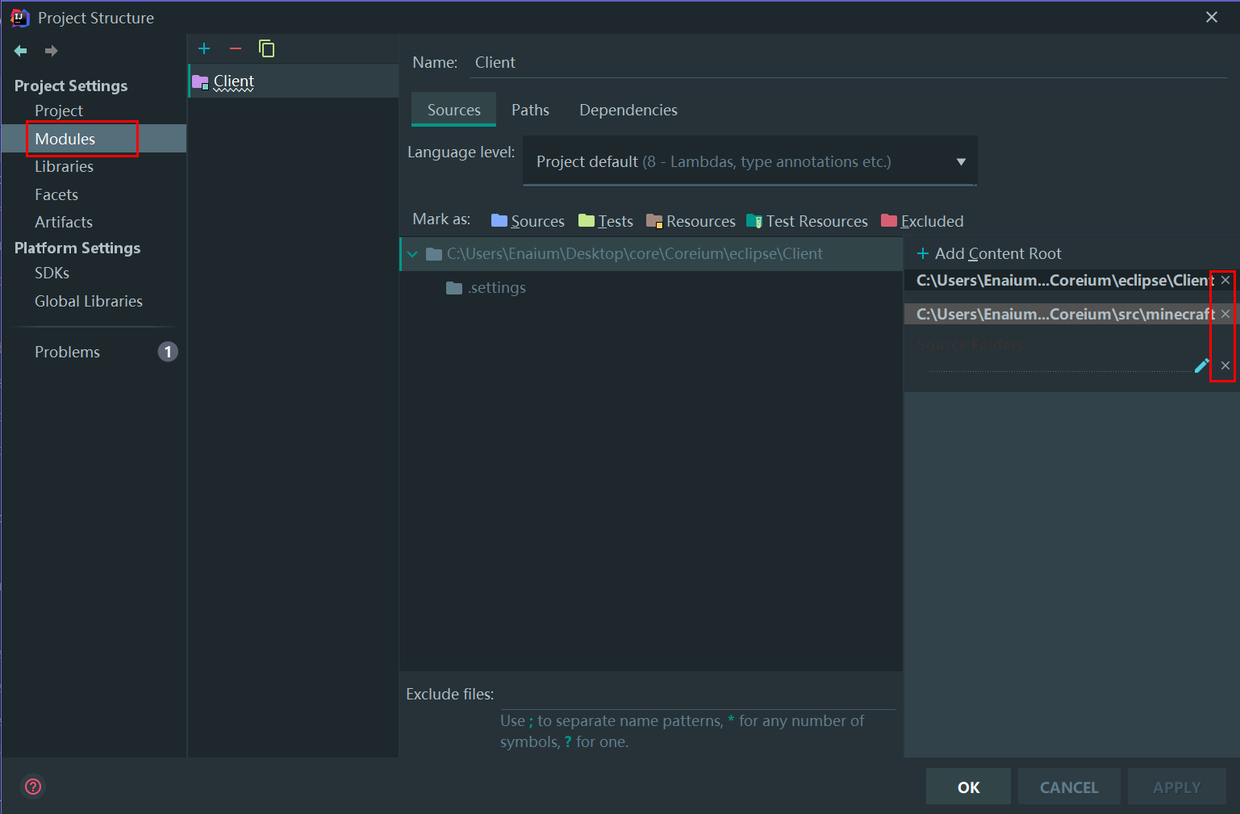Switch to the Sources tab
This screenshot has width=1240, height=814.
coord(454,110)
